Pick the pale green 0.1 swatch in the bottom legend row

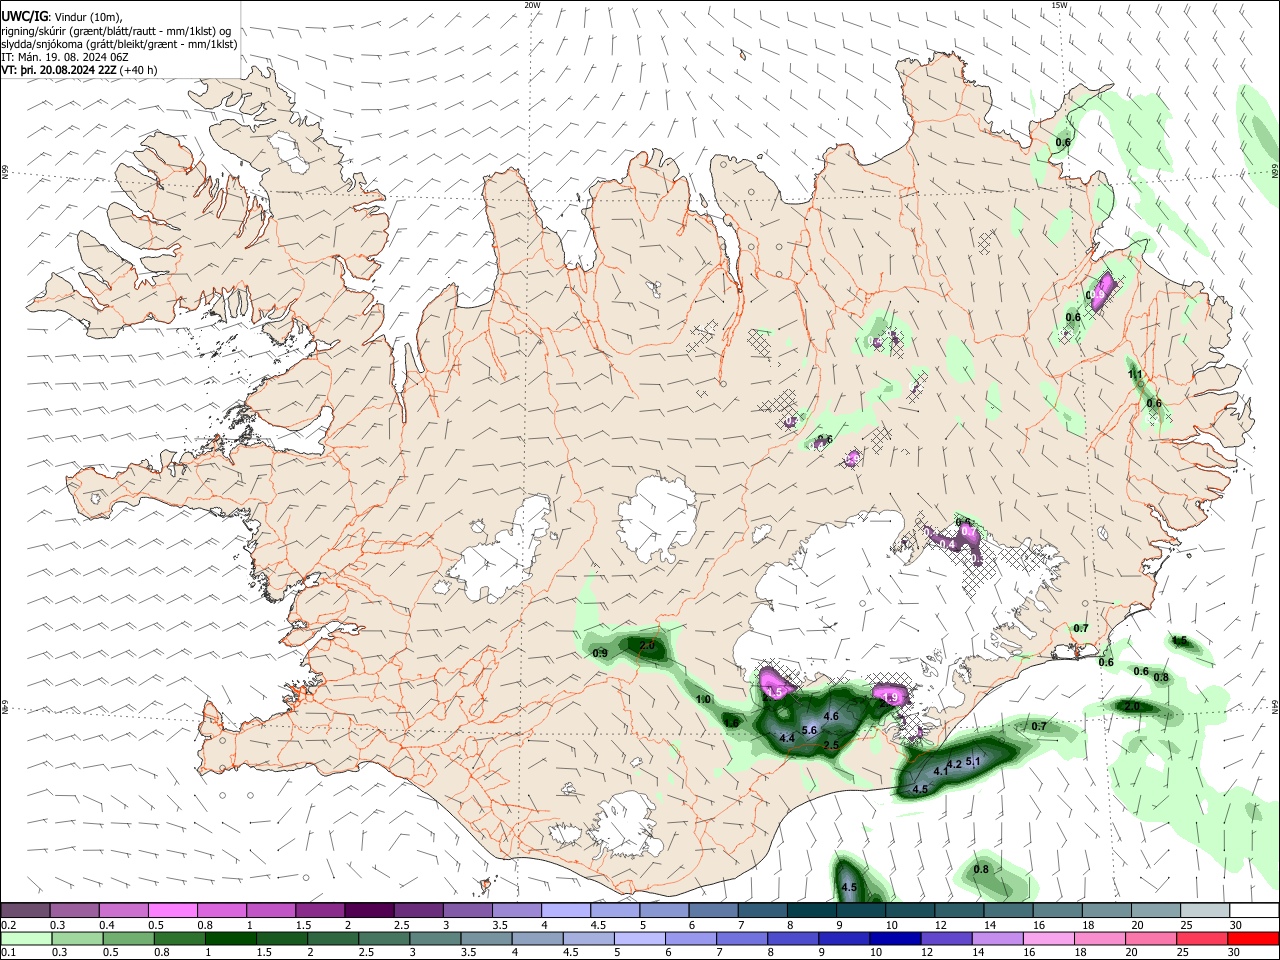[x=25, y=938]
